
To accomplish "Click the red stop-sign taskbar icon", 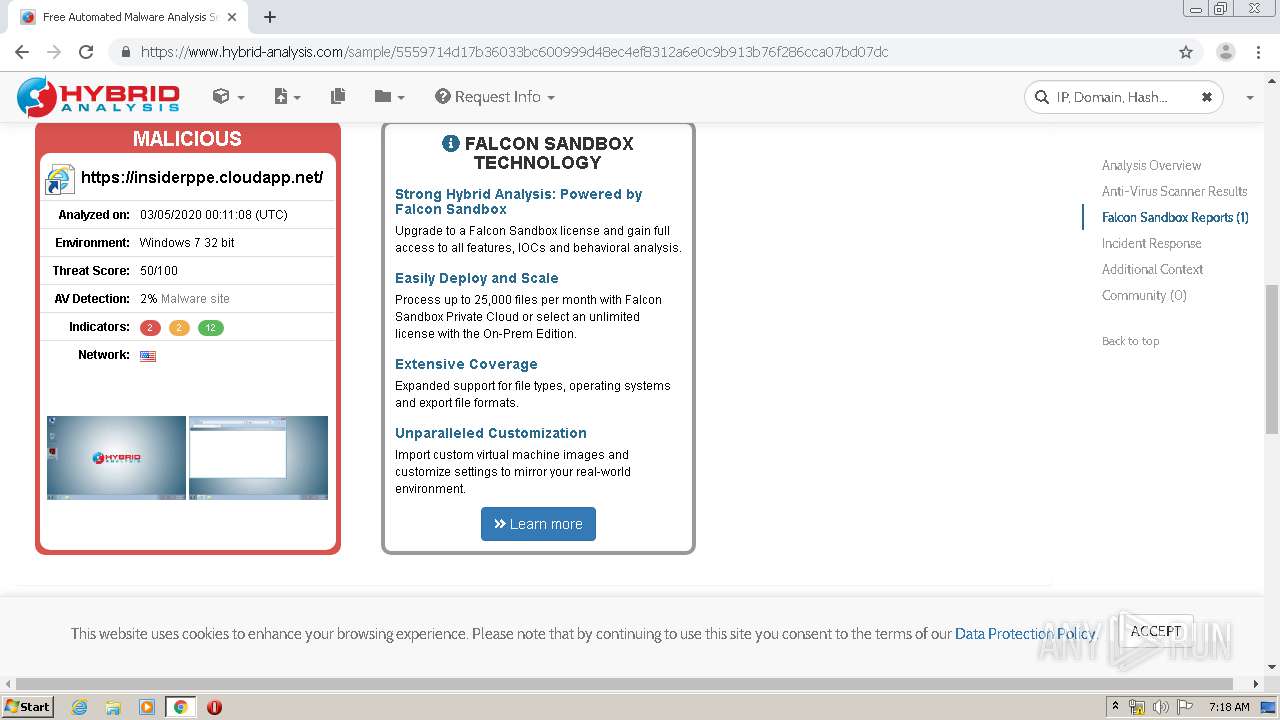I will tap(214, 707).
